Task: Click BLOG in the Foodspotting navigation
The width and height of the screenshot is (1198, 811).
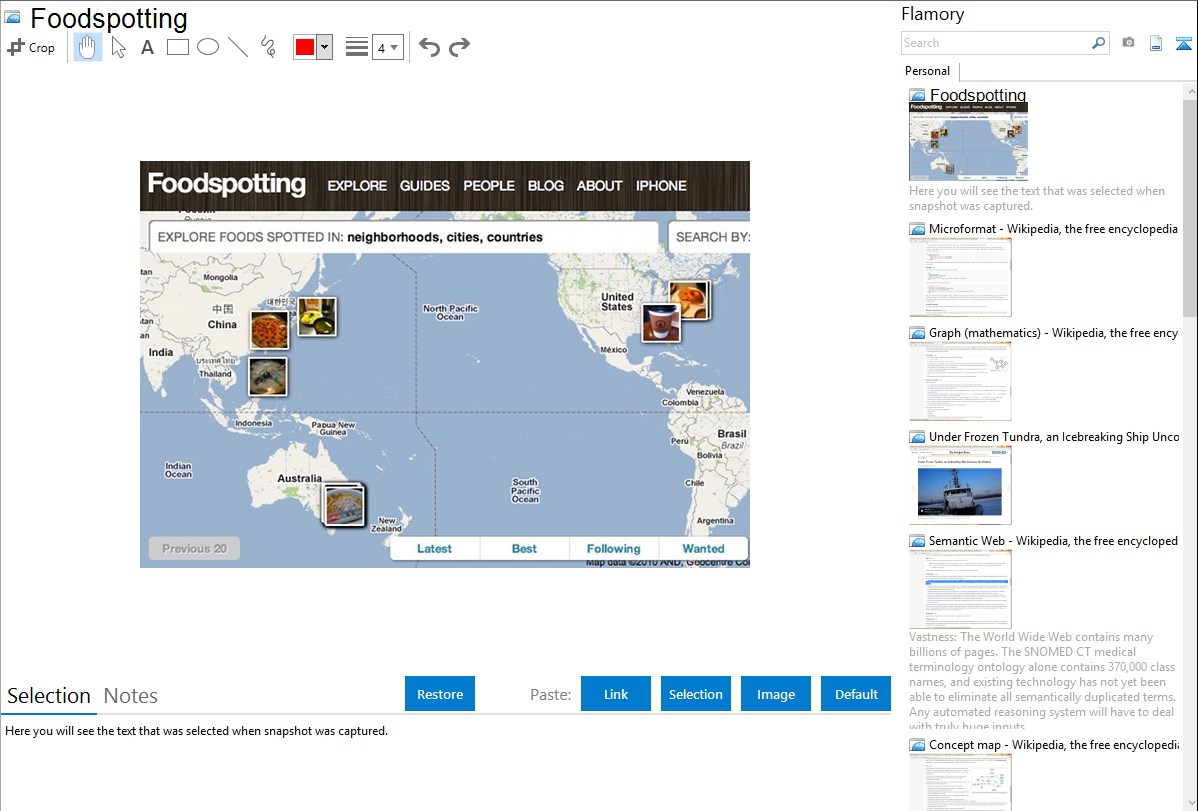Action: coord(546,186)
